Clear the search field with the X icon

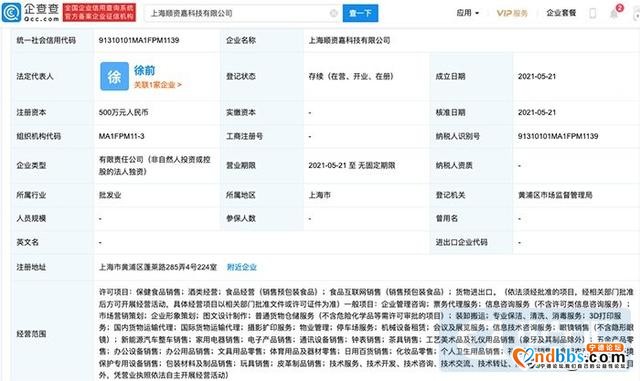333,13
